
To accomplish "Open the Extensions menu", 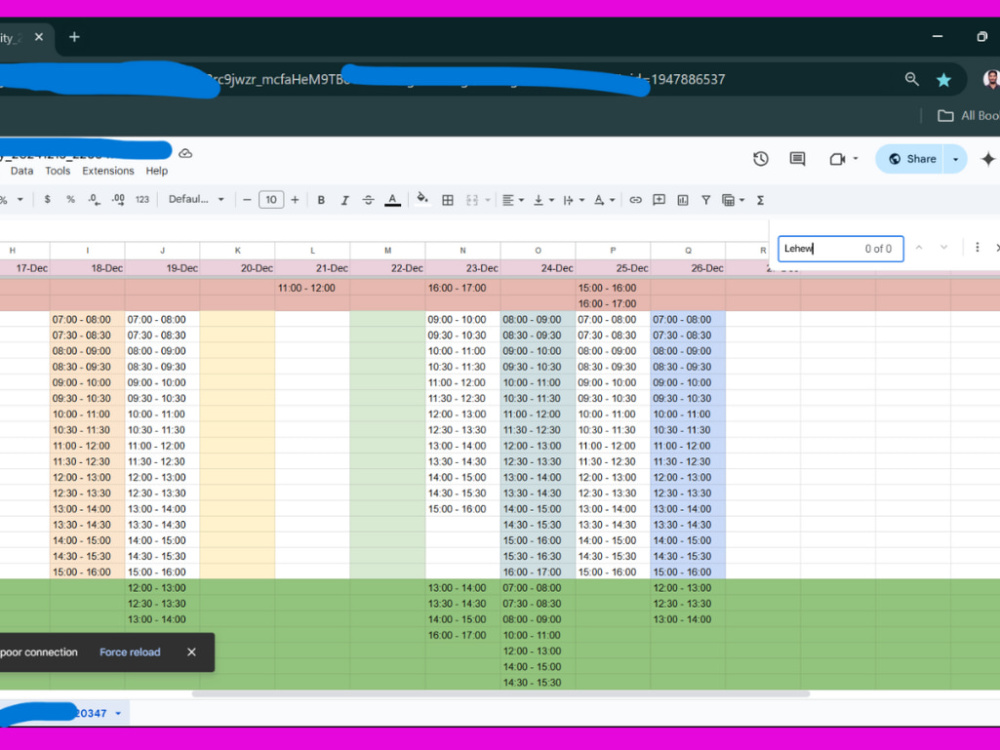I will (x=108, y=170).
